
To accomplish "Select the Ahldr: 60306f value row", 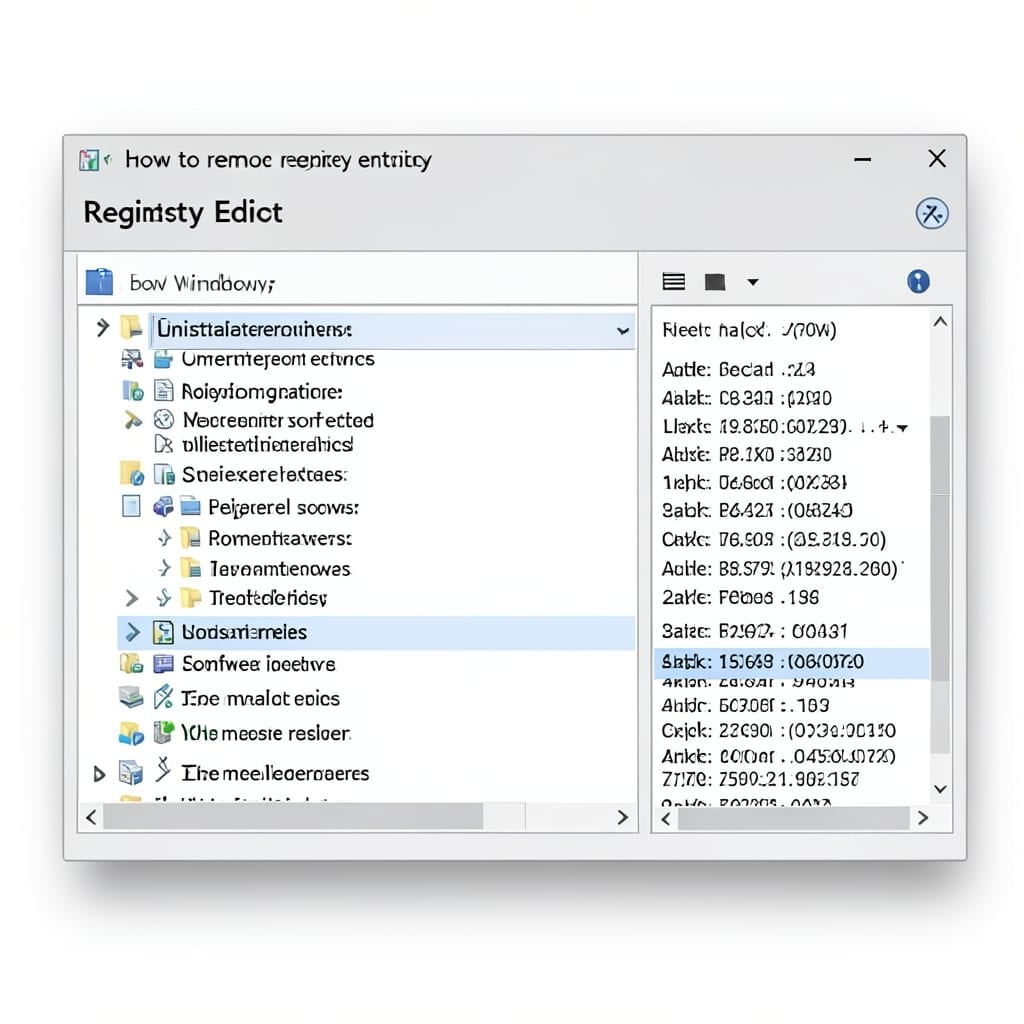I will [x=745, y=705].
